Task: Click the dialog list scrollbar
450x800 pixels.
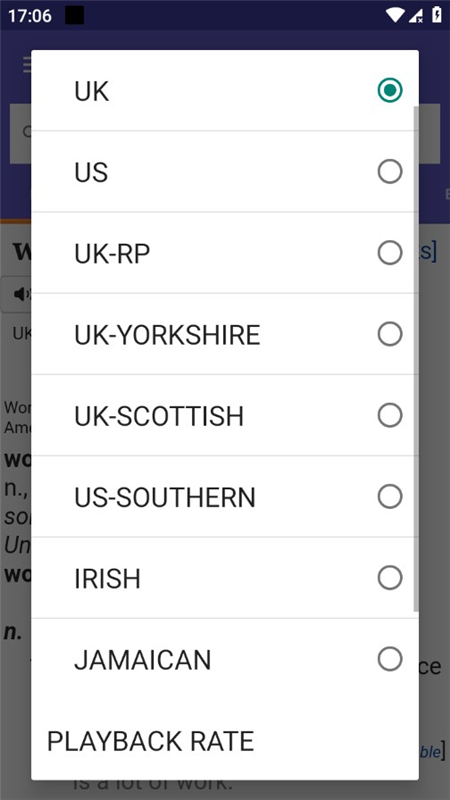Action: click(x=416, y=359)
